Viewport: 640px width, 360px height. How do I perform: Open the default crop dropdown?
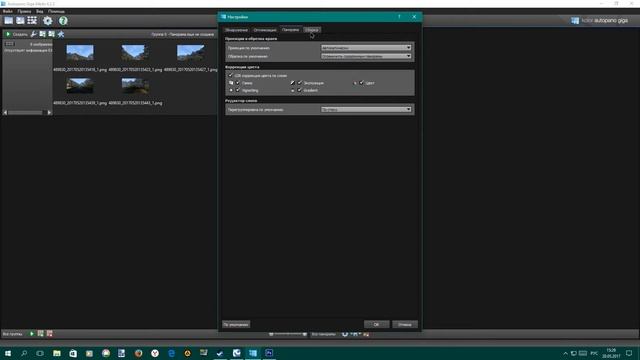(366, 56)
